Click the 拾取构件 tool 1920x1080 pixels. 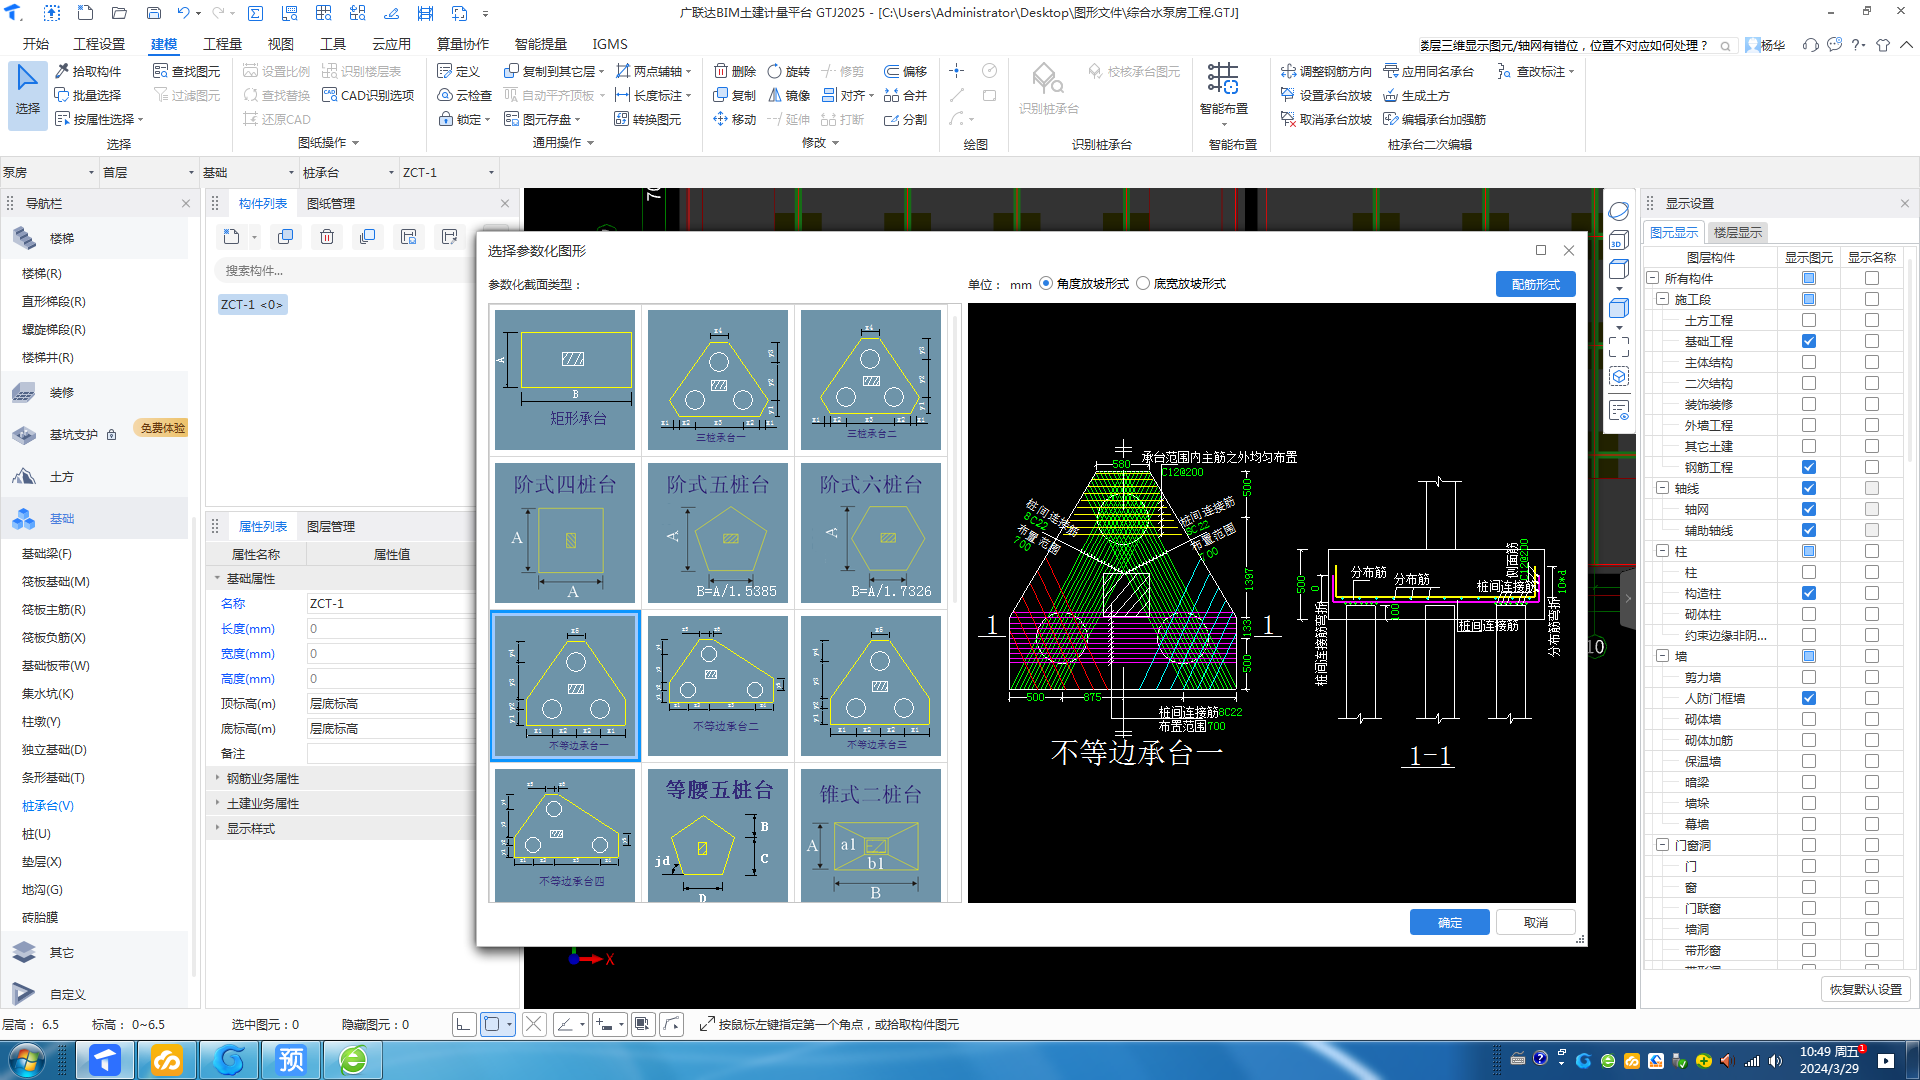(x=88, y=71)
